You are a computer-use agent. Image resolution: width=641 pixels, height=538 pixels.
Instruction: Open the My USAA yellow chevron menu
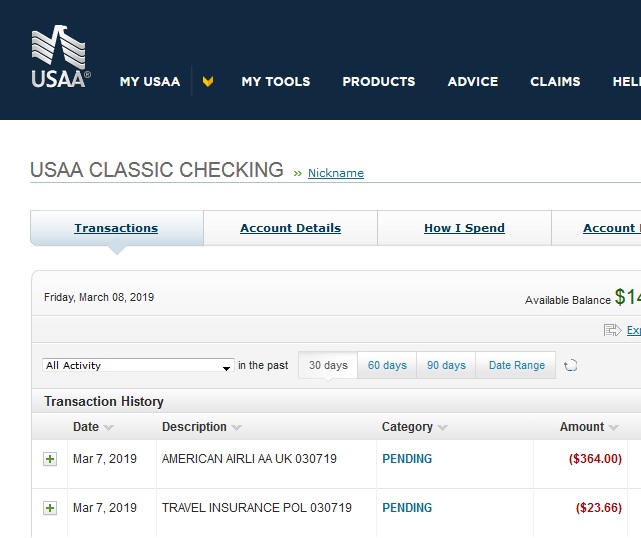click(208, 82)
